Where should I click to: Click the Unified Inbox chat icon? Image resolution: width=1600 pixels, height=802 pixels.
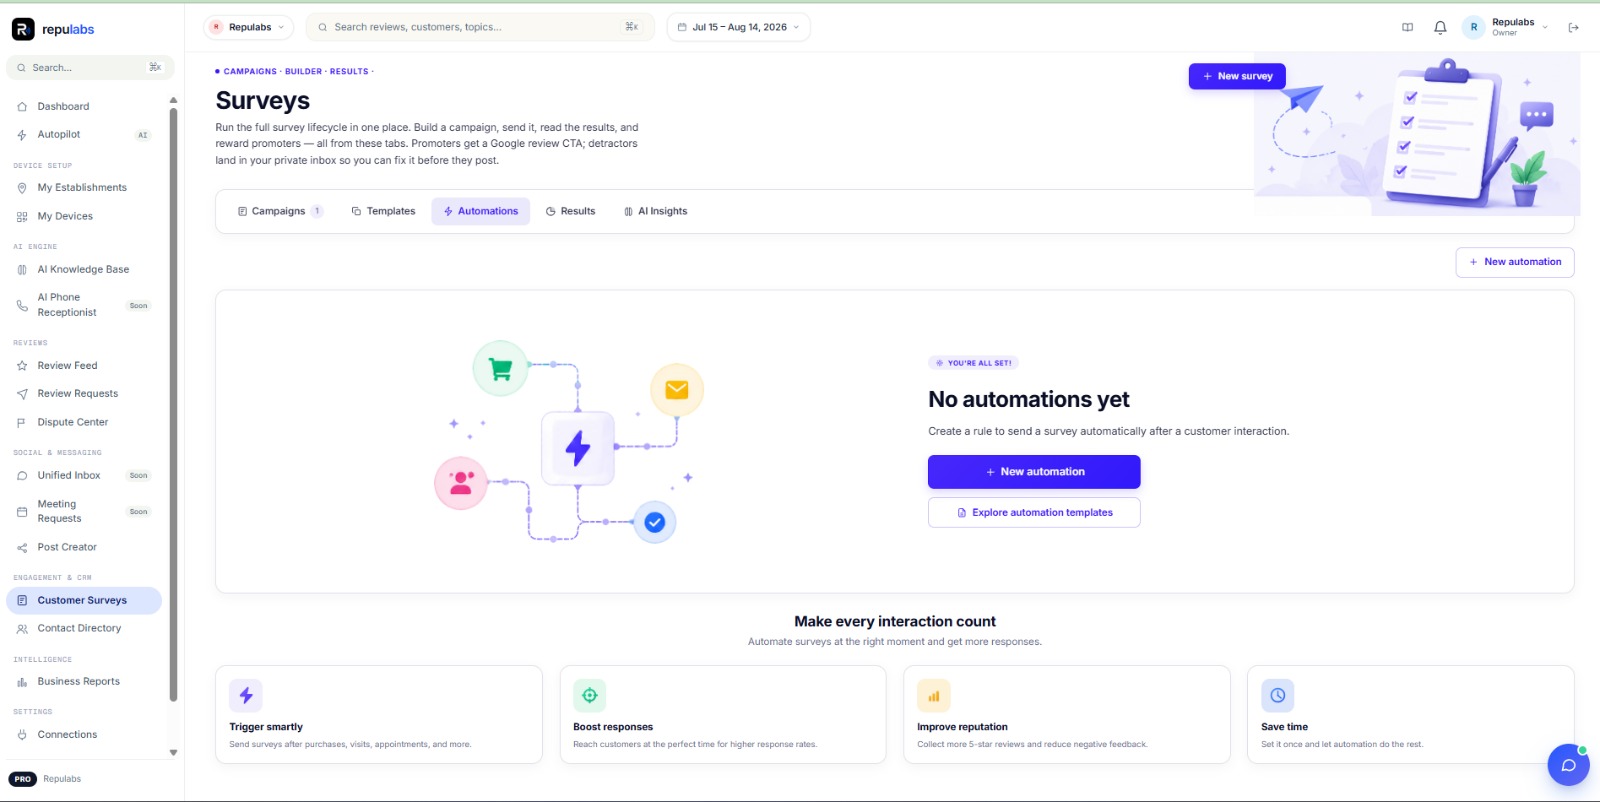tap(22, 475)
